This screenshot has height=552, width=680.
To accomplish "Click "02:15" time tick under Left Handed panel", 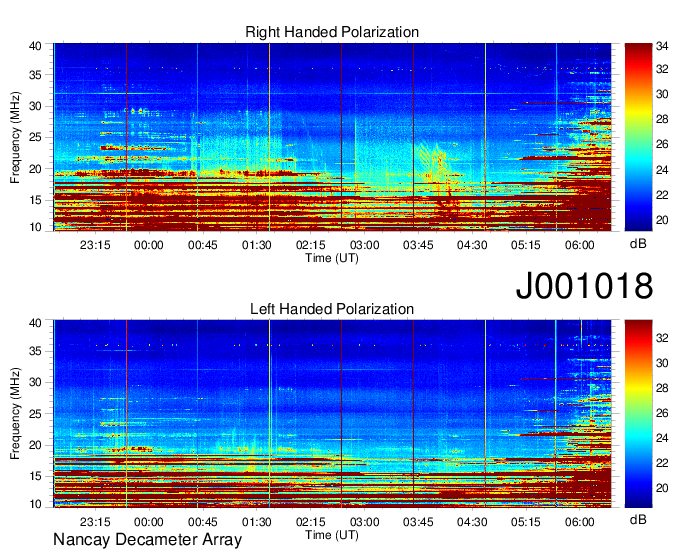I will pos(311,522).
